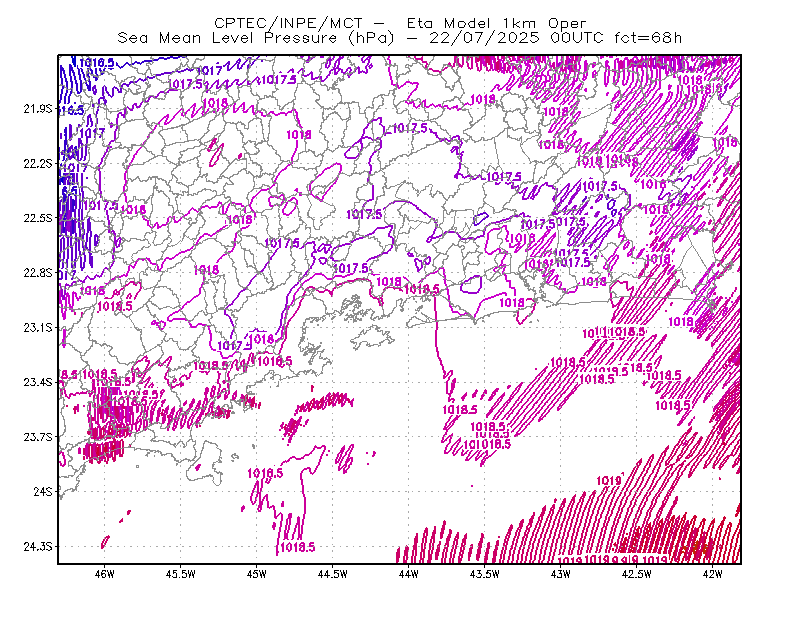Click the 23.7S latitude axis label
The image size is (800, 618).
coord(38,437)
